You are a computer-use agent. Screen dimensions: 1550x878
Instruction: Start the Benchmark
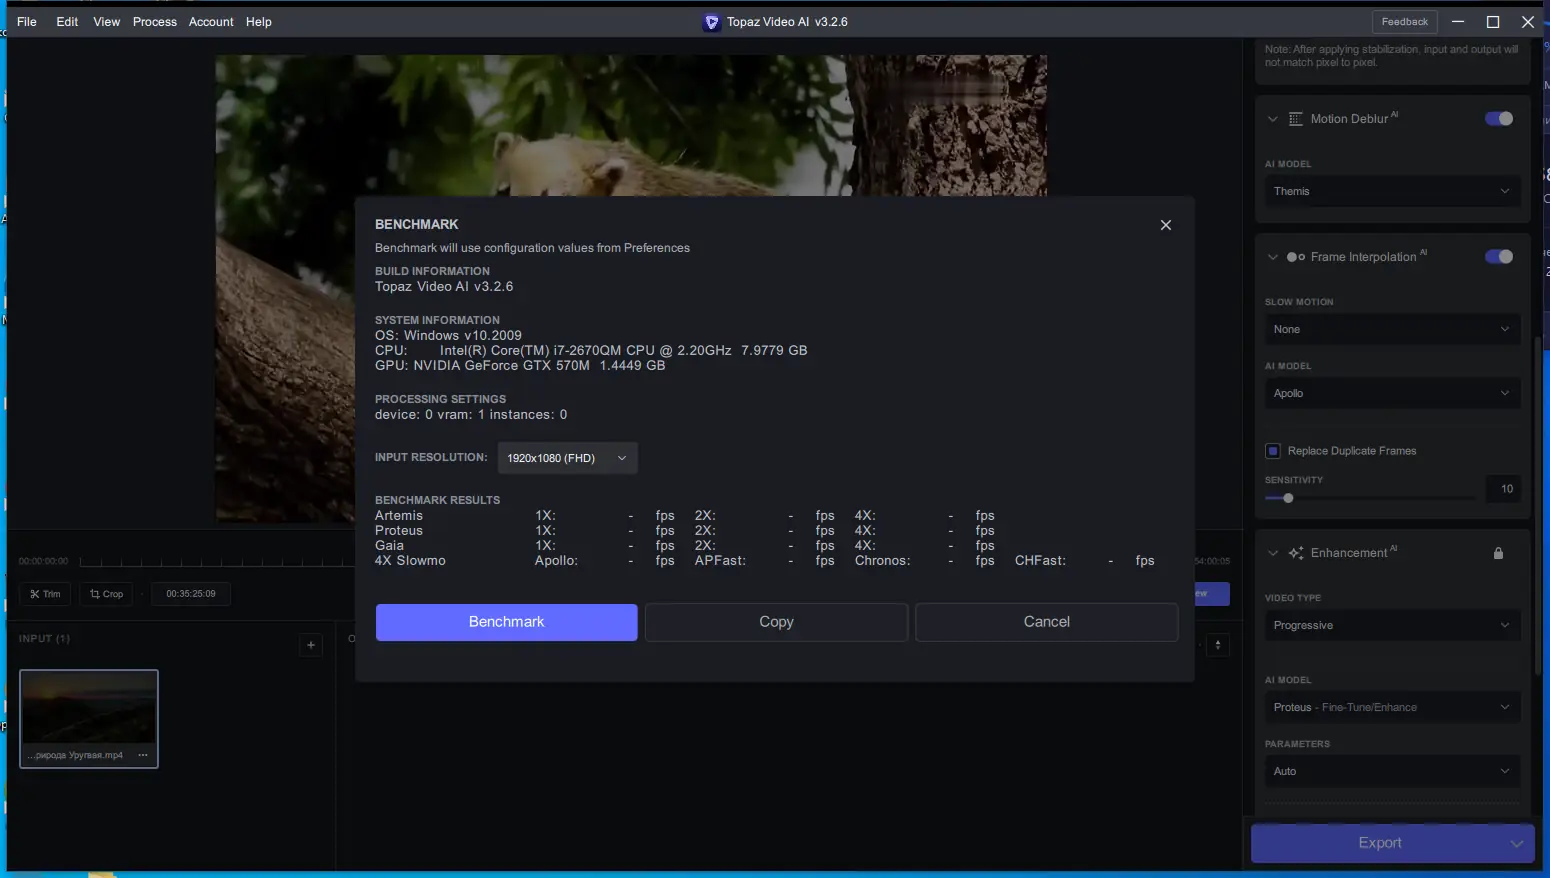coord(506,621)
